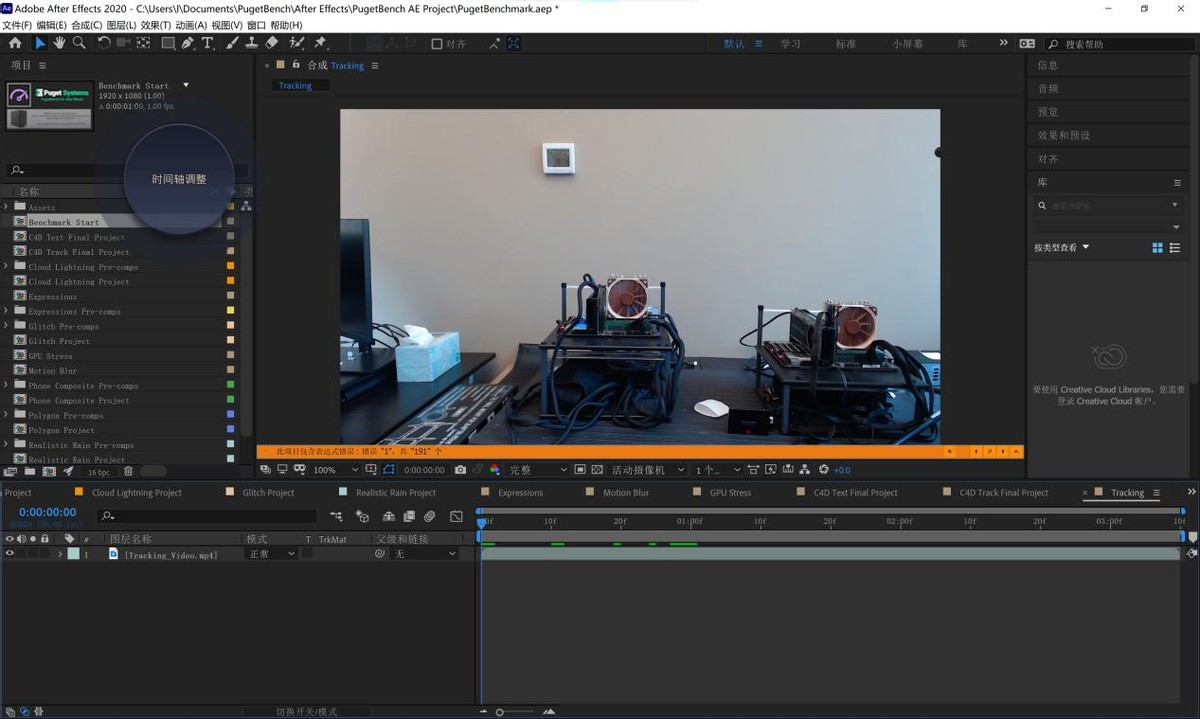Select the Rectangle shape tool
The height and width of the screenshot is (719, 1200).
pos(168,43)
